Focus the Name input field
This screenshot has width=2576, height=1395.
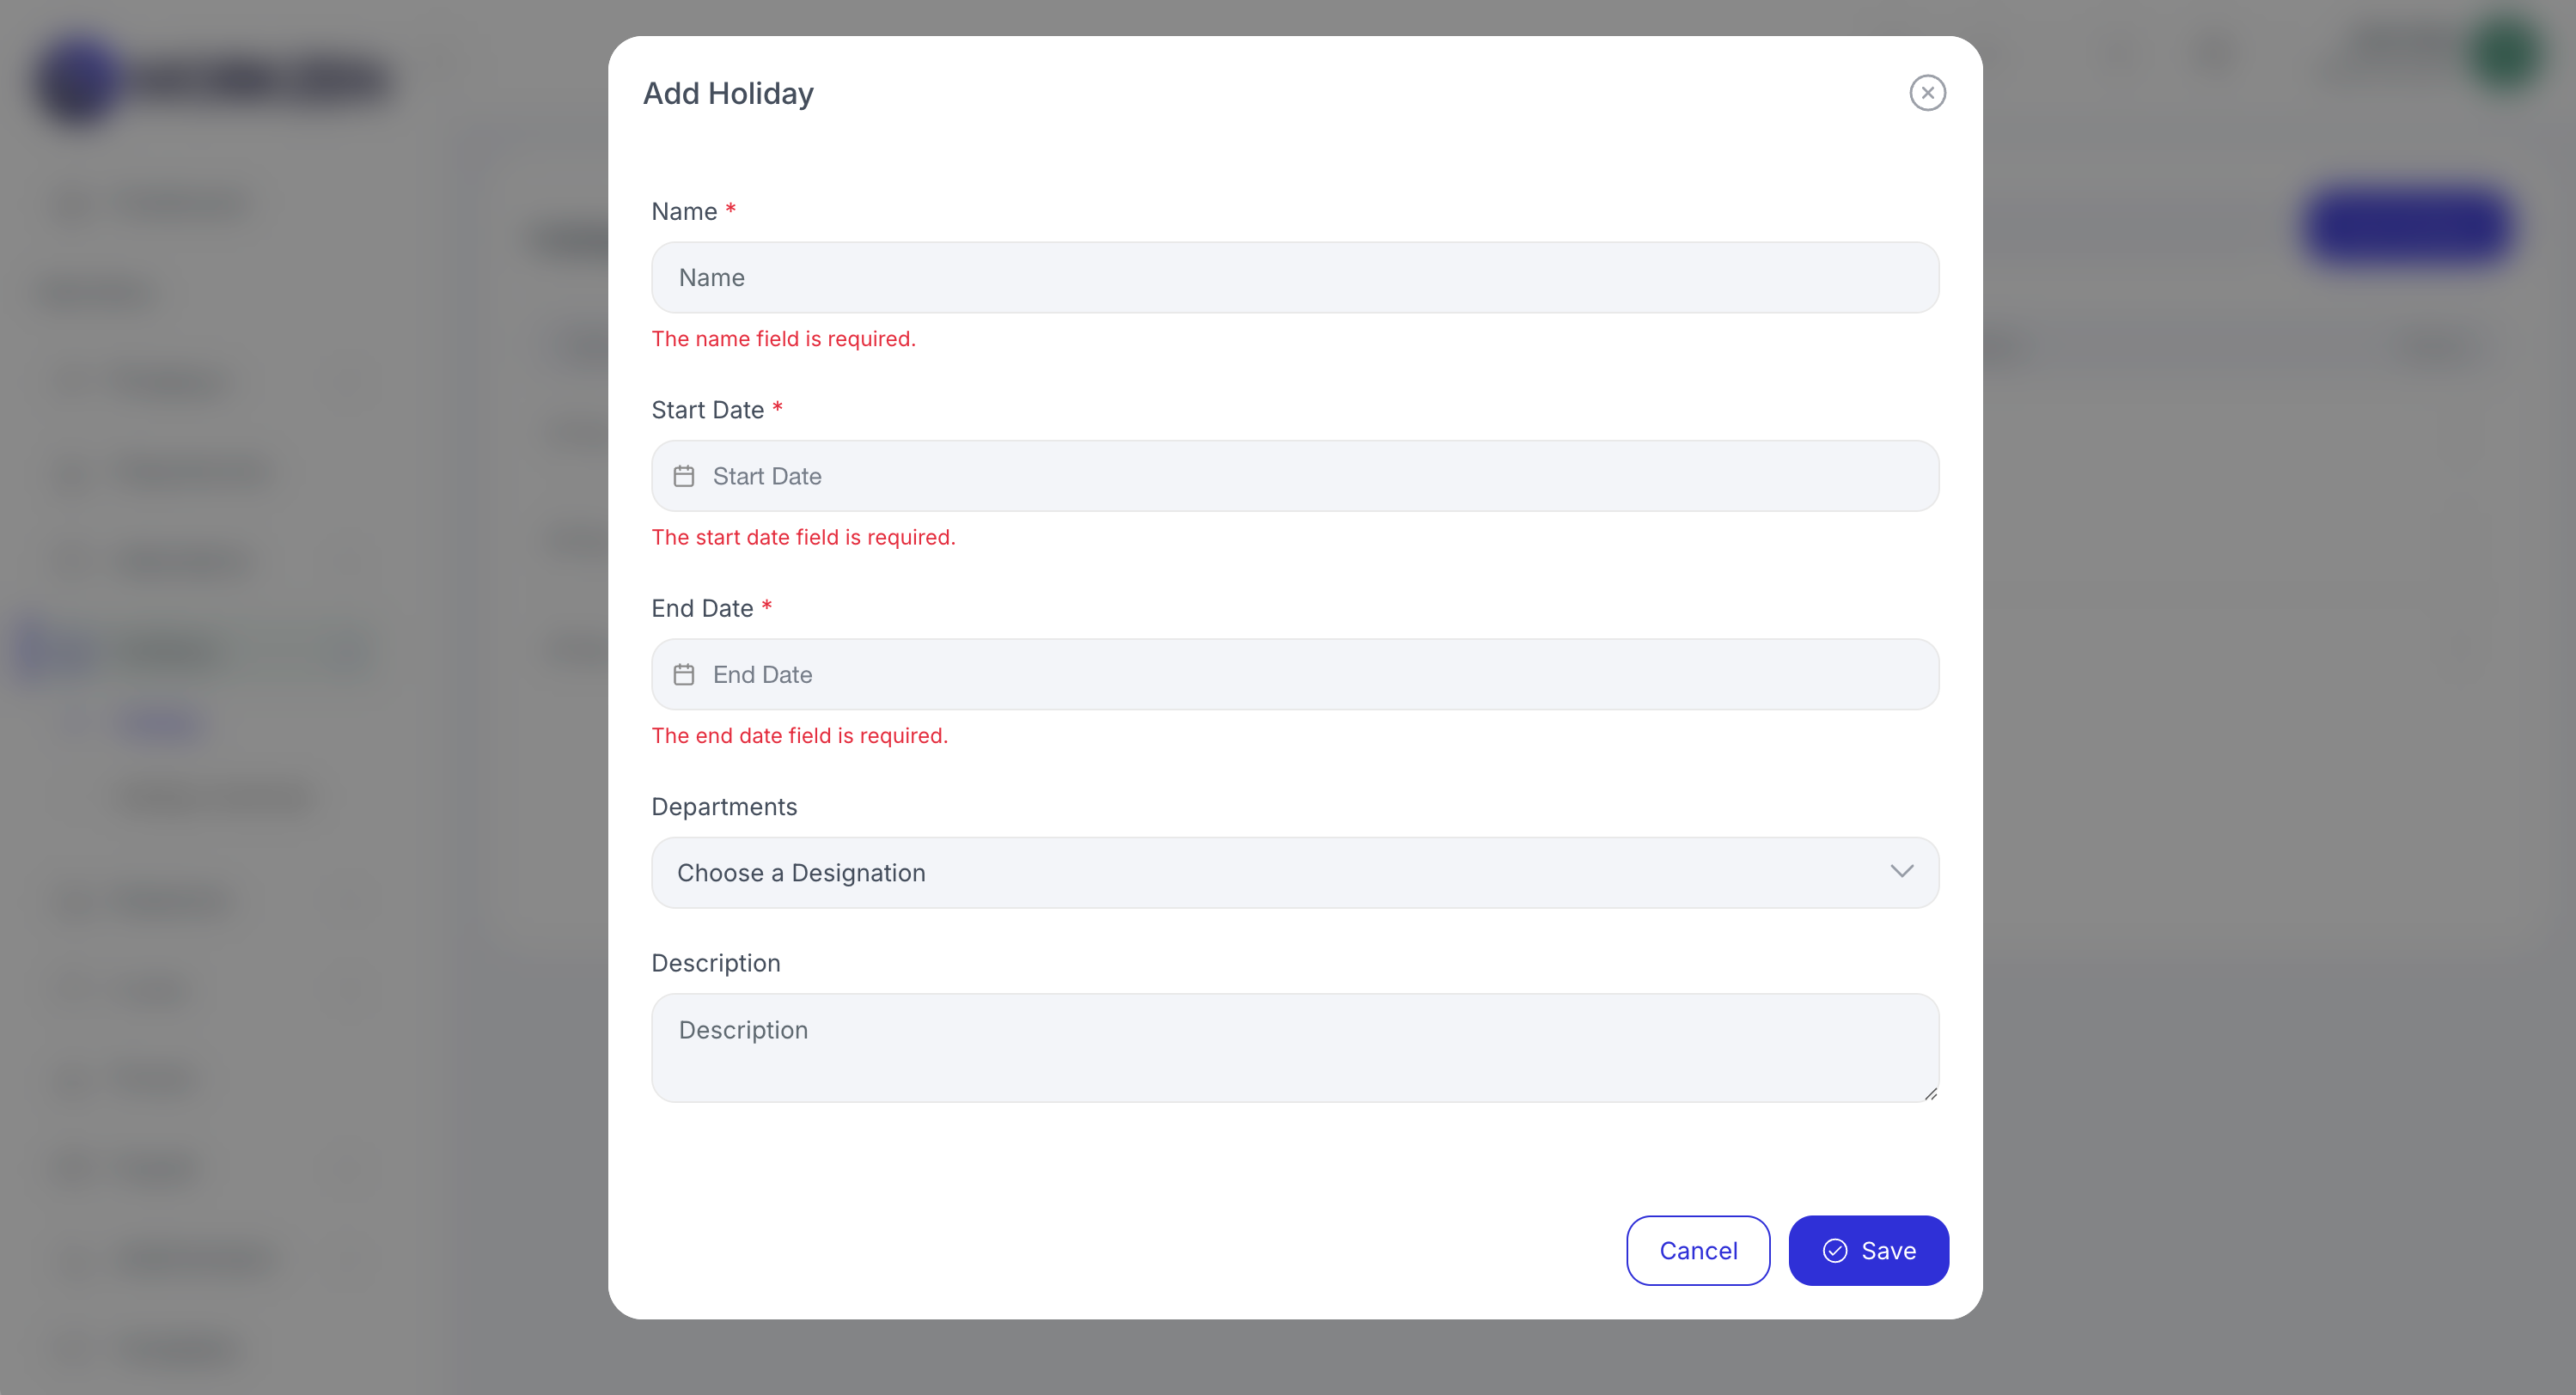coord(1295,278)
